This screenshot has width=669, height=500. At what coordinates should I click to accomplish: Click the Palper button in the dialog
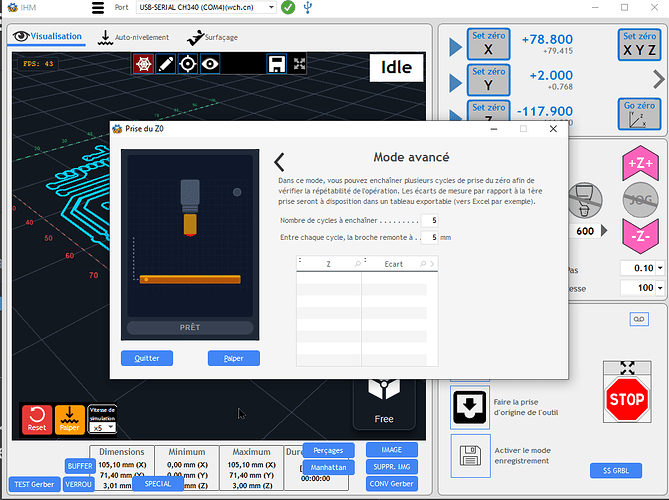pos(234,358)
